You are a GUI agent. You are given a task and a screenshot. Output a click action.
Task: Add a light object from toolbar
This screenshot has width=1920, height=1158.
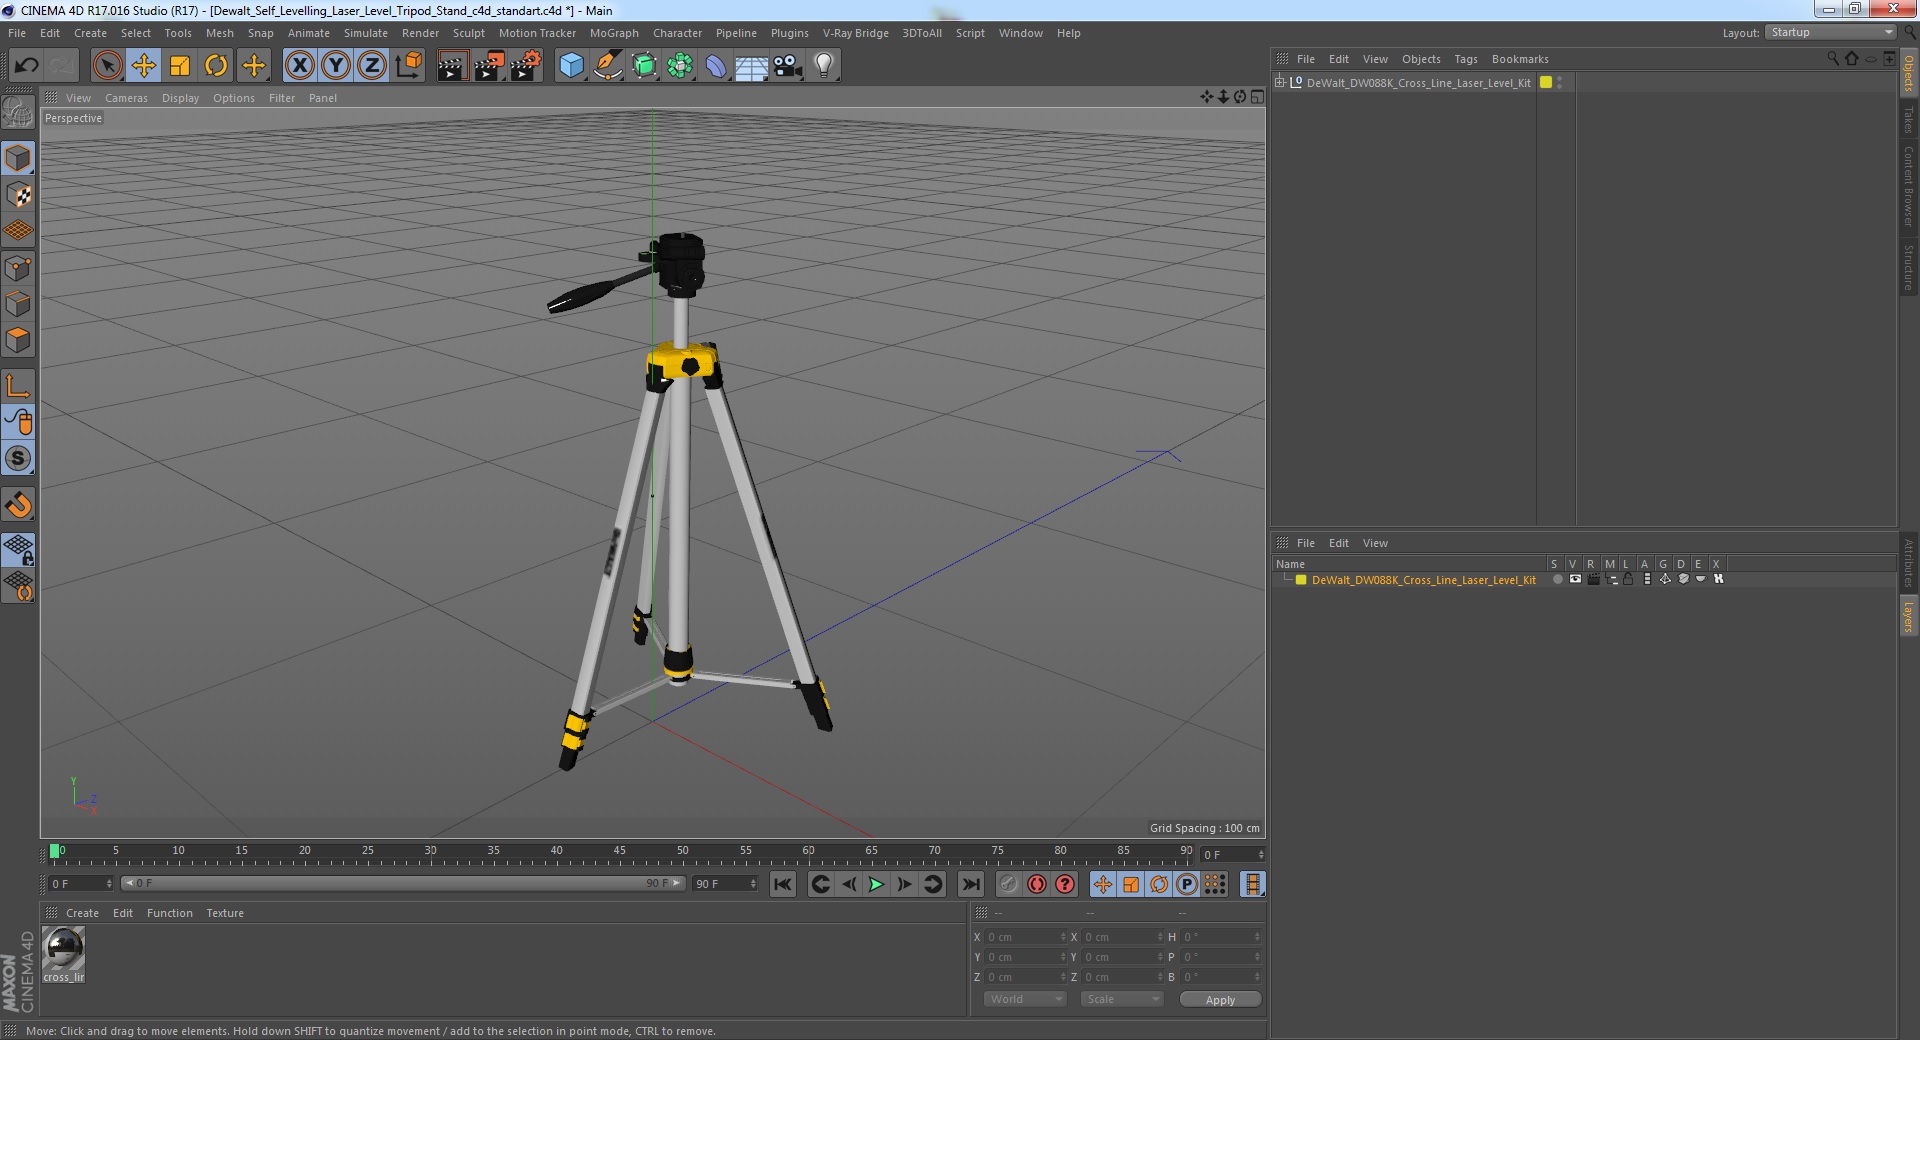823,66
